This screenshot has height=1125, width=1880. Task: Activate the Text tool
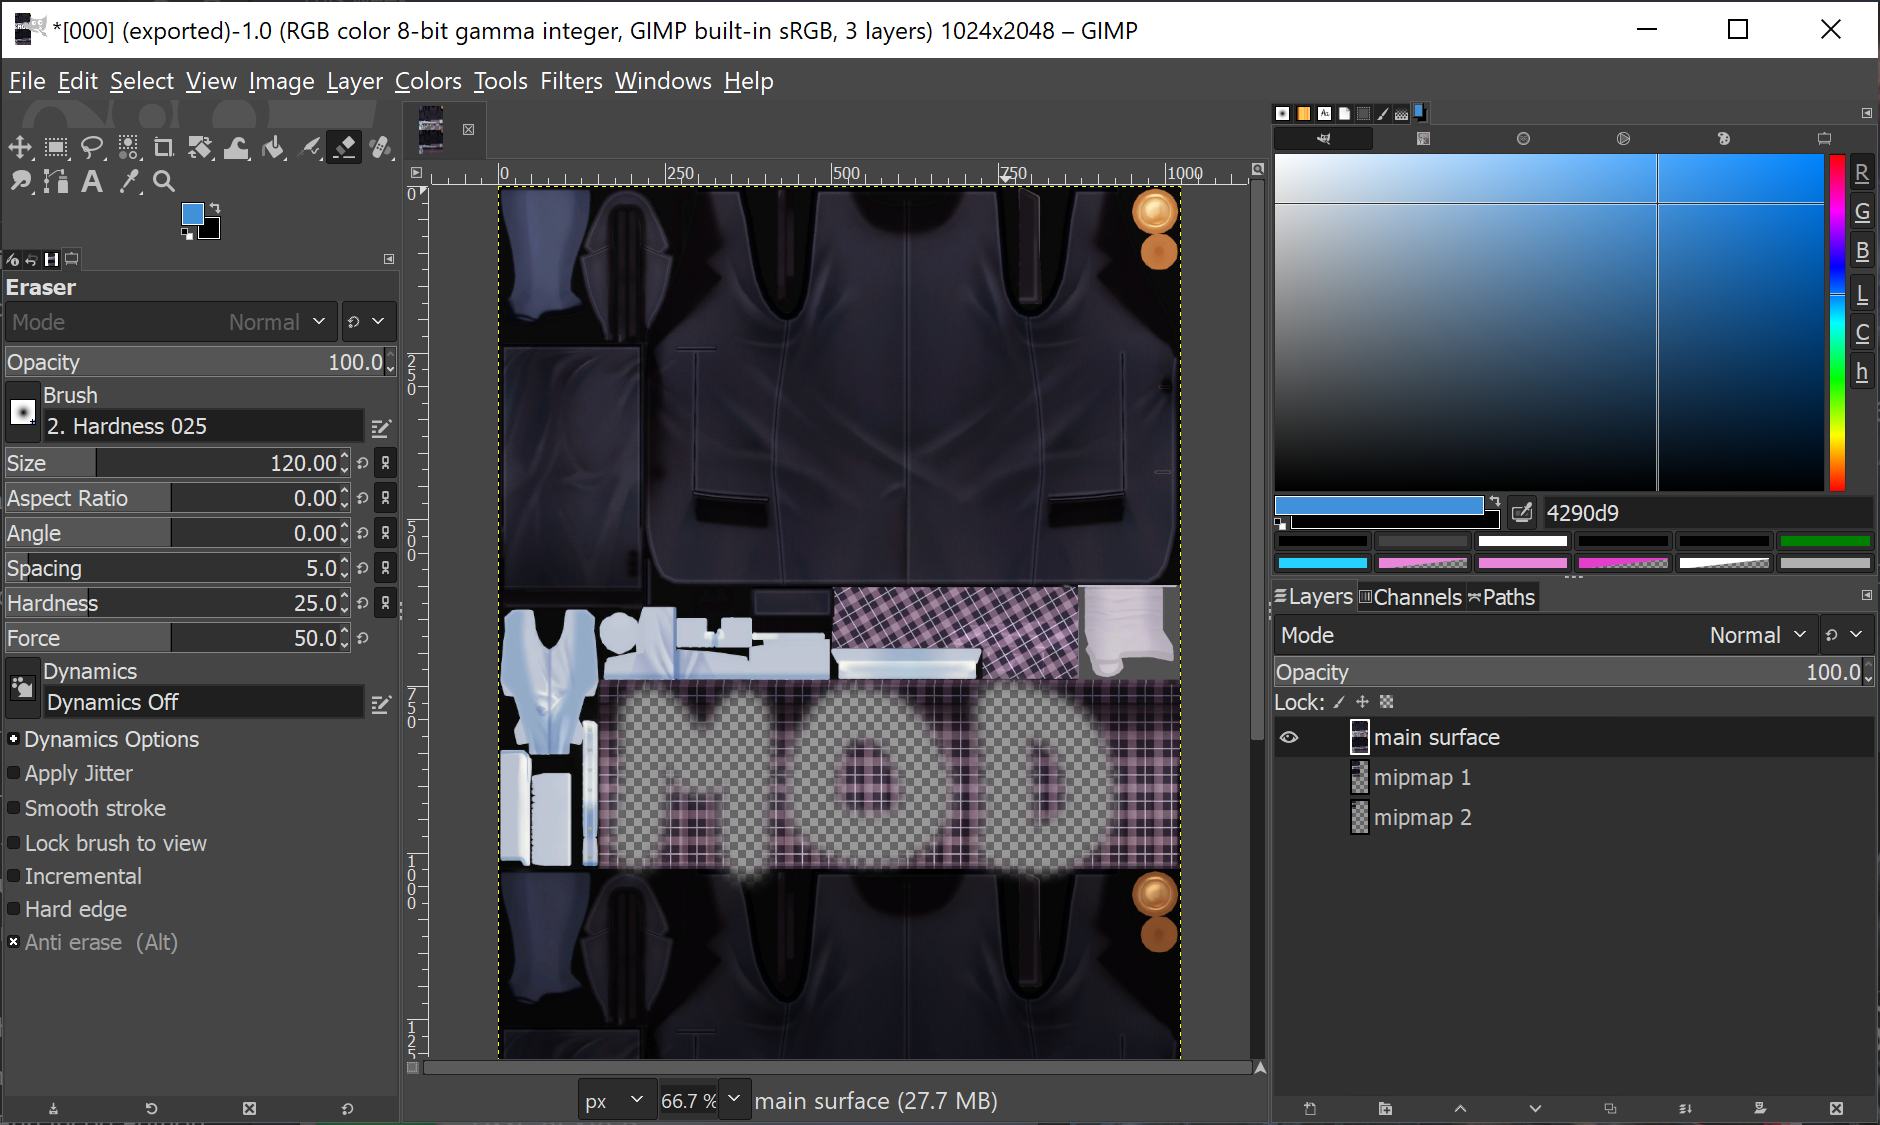(x=92, y=181)
